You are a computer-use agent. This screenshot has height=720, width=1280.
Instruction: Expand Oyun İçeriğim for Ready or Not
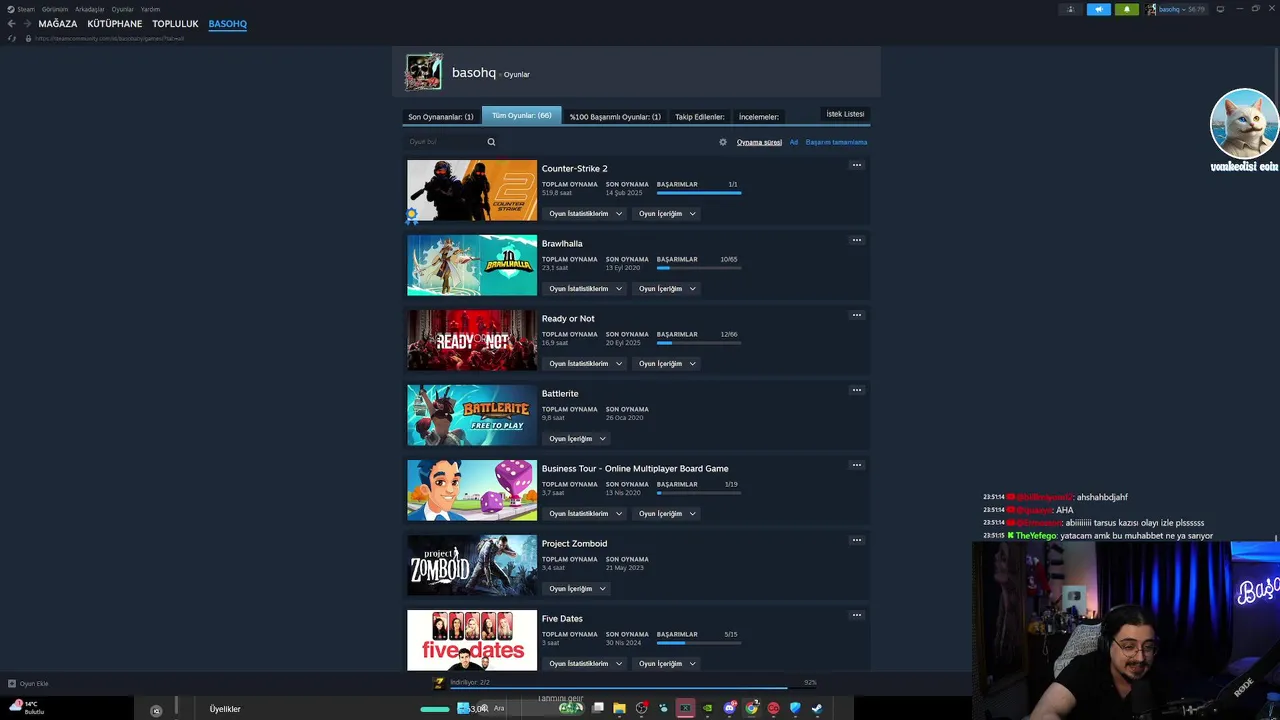[x=667, y=364]
